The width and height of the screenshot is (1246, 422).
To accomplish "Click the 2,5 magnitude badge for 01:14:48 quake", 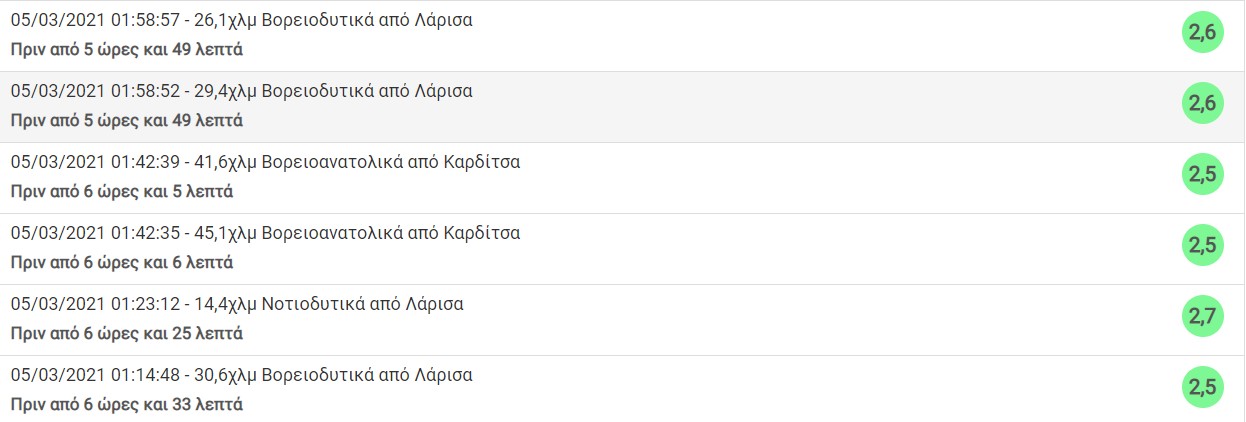I will 1202,388.
